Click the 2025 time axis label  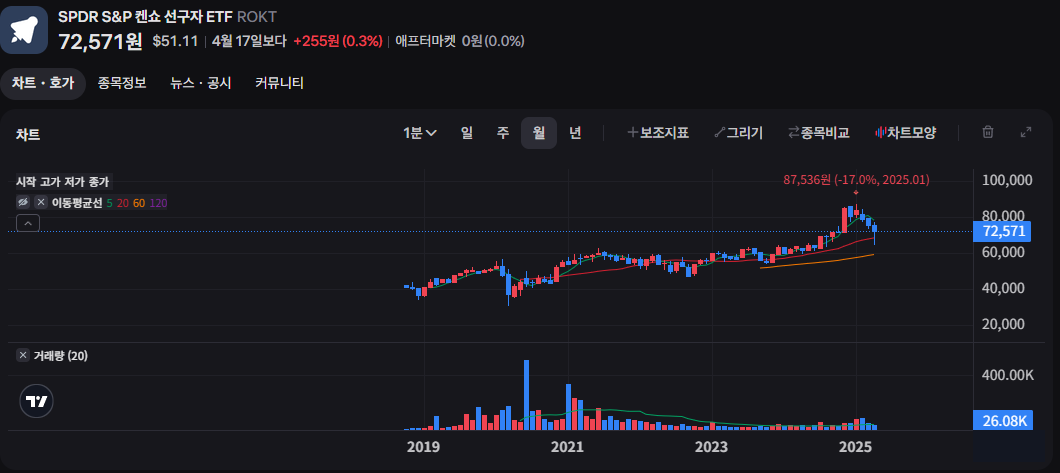(855, 447)
